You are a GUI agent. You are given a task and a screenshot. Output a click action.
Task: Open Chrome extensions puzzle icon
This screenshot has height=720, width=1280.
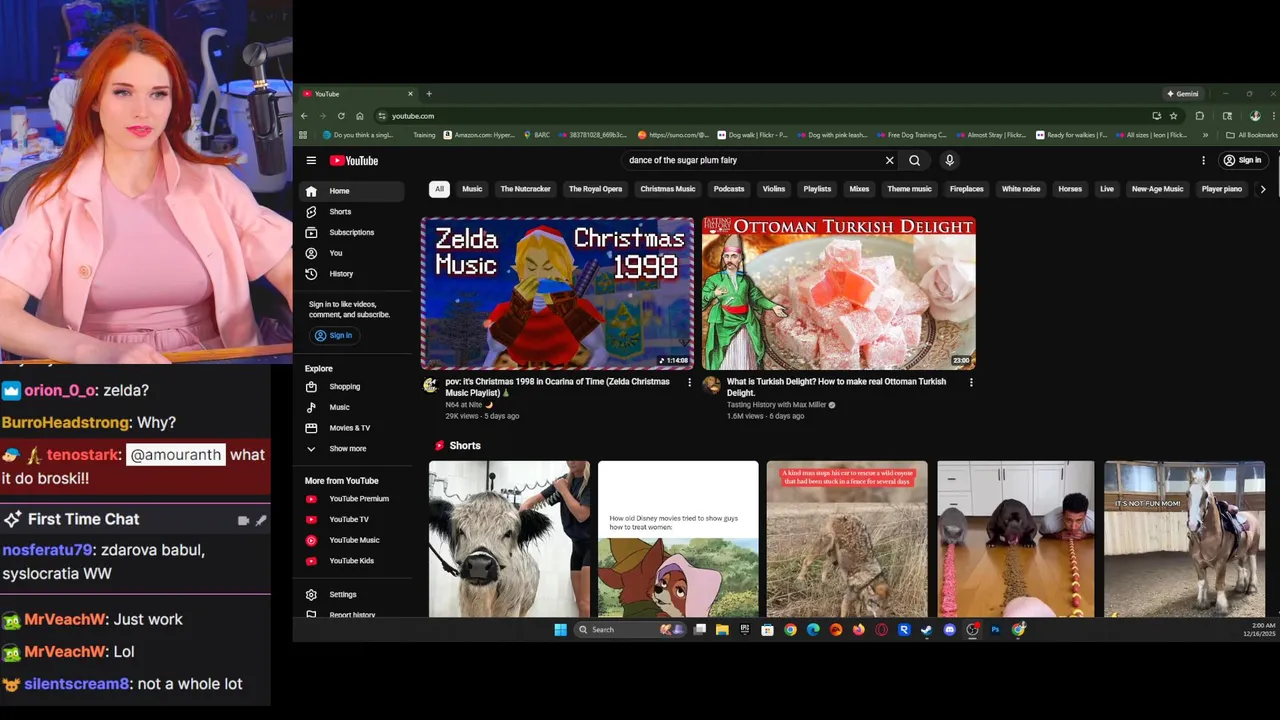pyautogui.click(x=1200, y=116)
